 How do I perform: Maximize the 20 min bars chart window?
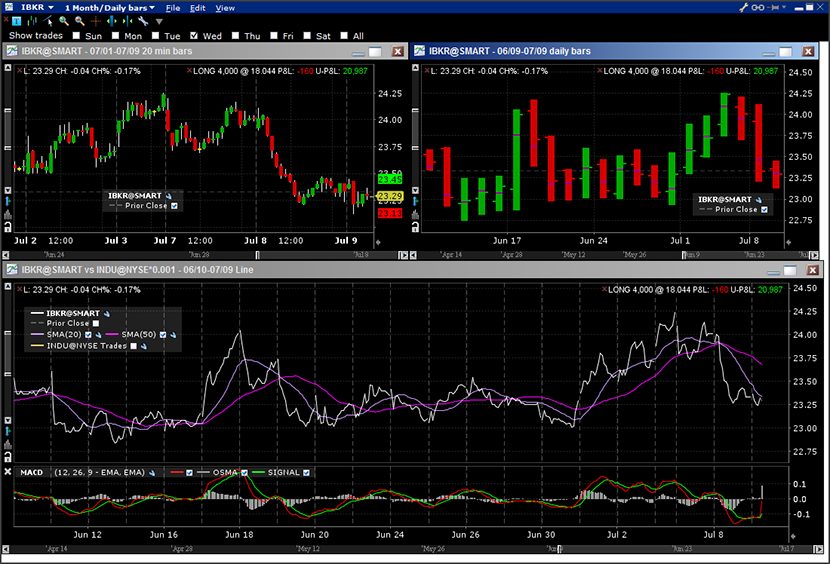coord(375,51)
